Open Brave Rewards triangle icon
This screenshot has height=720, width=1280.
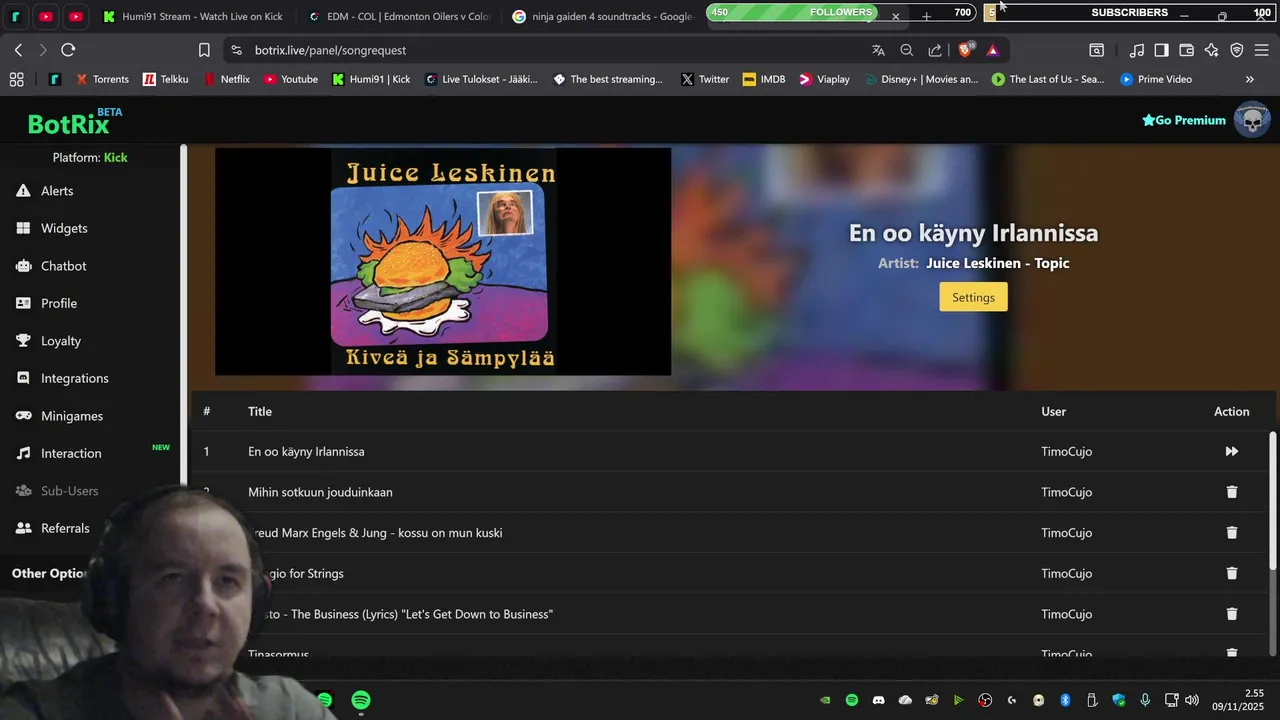click(992, 50)
